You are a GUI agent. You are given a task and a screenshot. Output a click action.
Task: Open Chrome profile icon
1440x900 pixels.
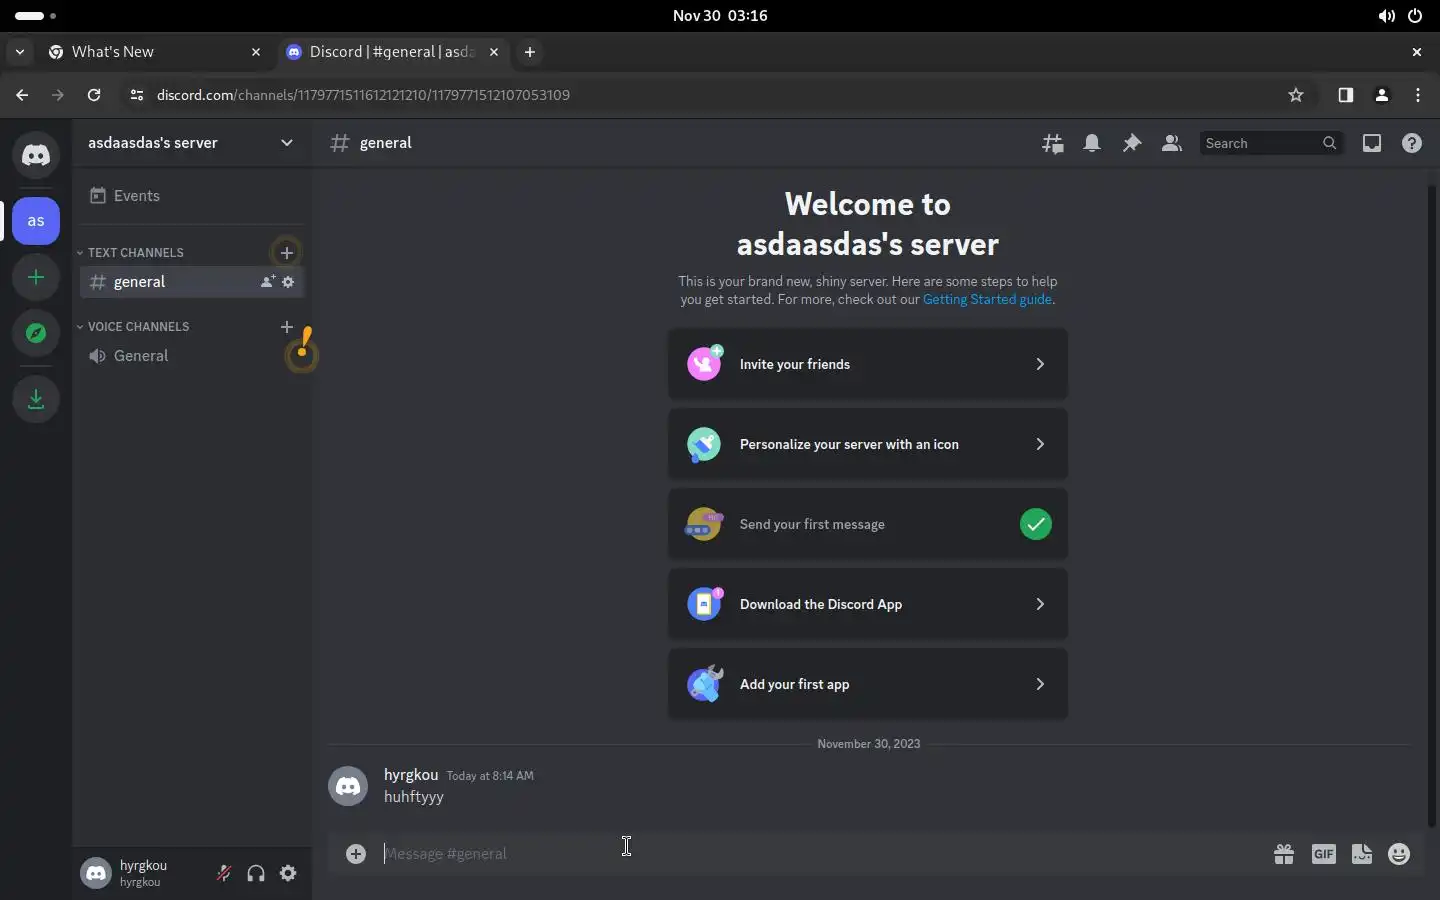coord(1382,95)
